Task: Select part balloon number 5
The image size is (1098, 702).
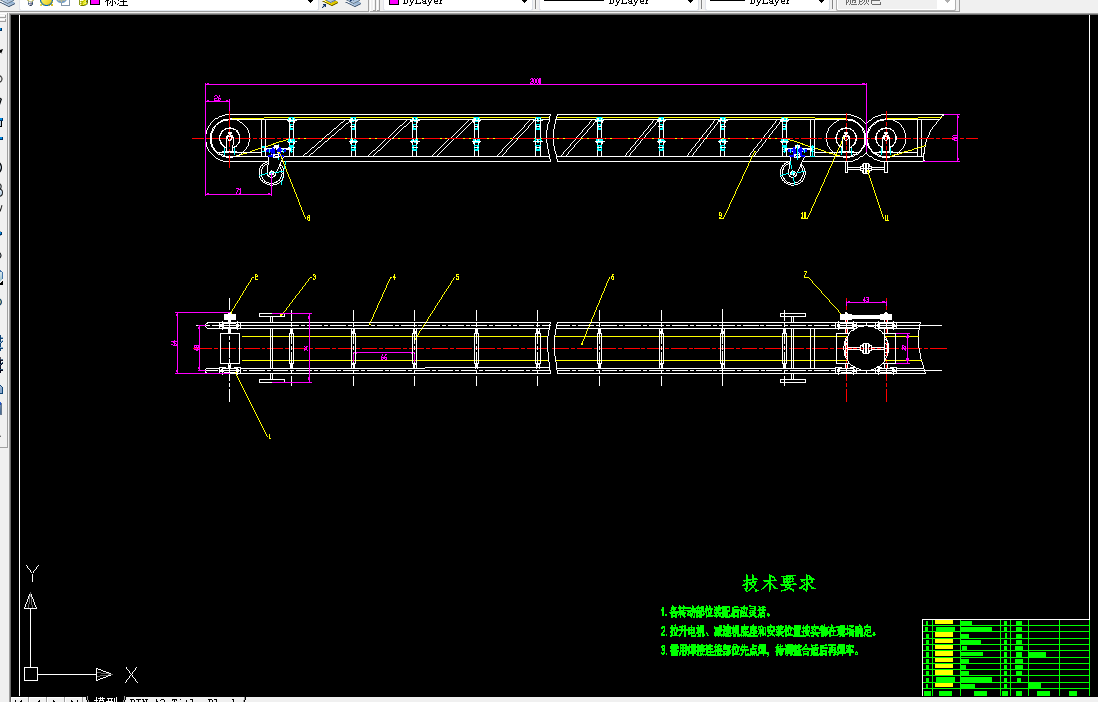Action: pyautogui.click(x=457, y=277)
